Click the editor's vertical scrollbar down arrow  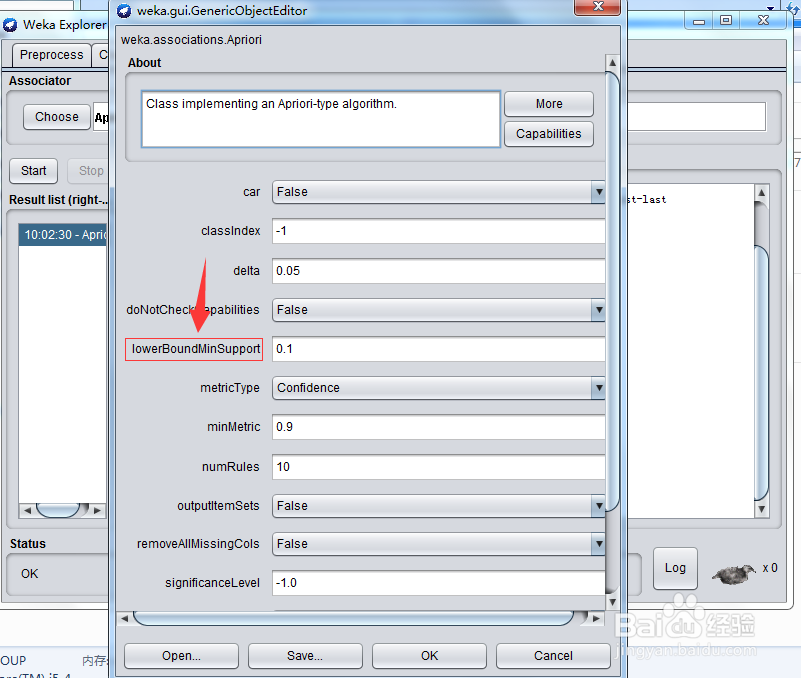tap(612, 602)
